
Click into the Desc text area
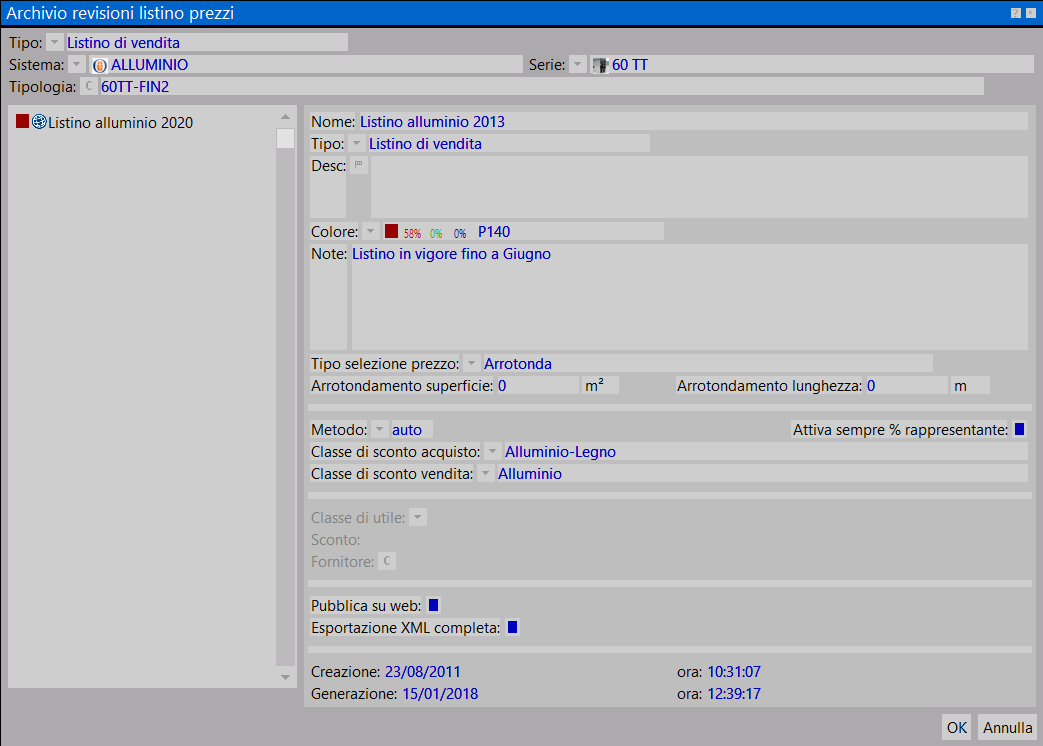coord(699,187)
